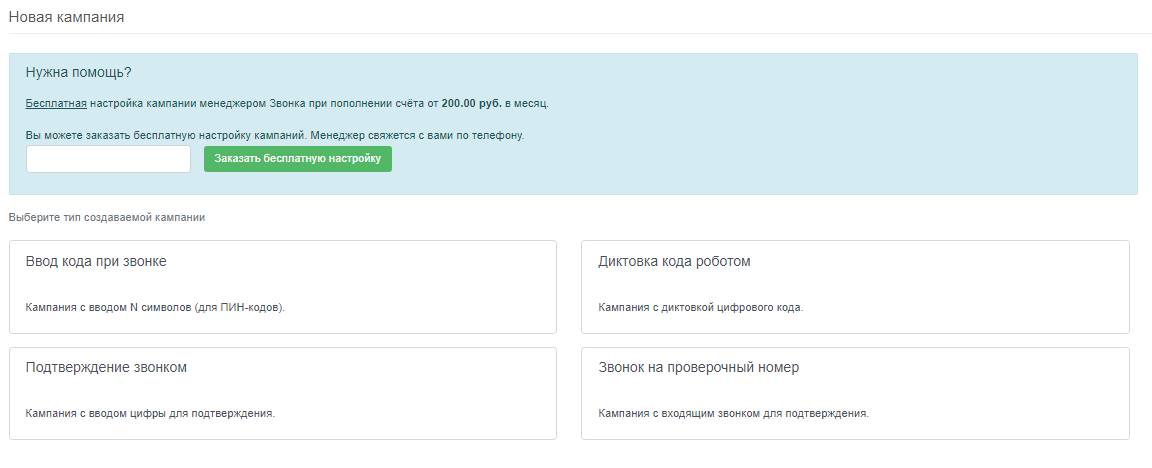Screen dimensions: 1152x468
Task: Click description about ввод N символов для ПИН-кодов
Action: click(155, 307)
